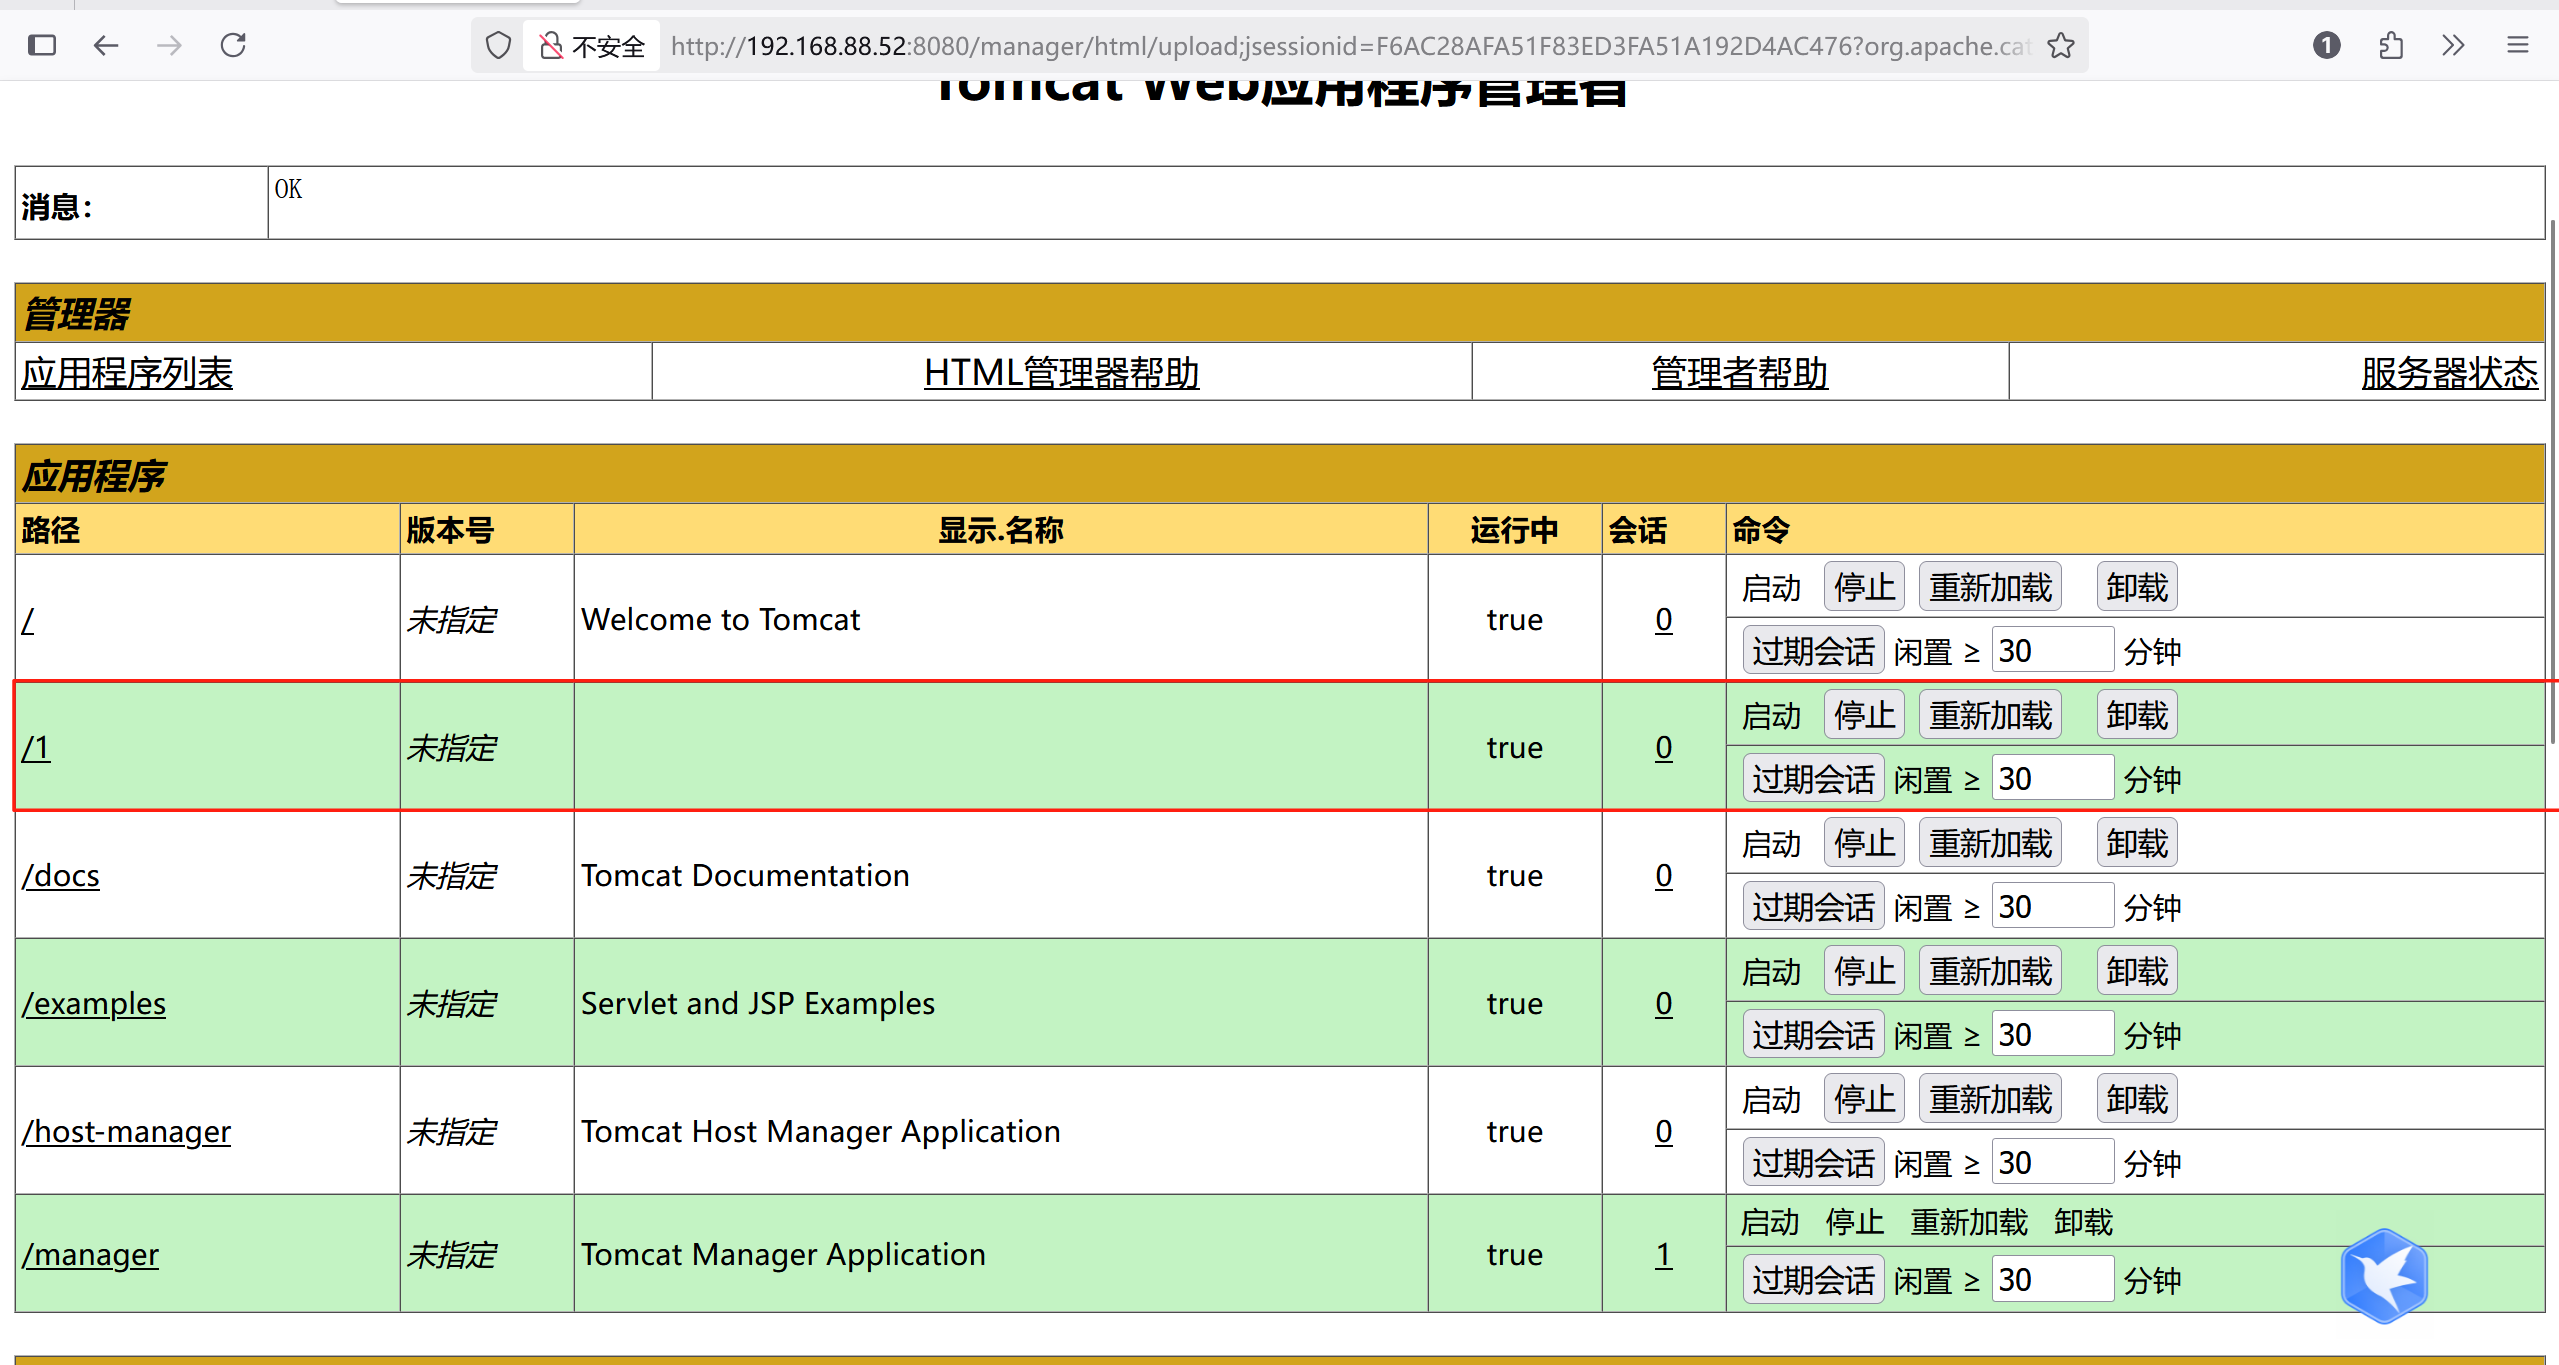Undeploy the /examples application
Screen dimensions: 2559x1365
[2137, 971]
